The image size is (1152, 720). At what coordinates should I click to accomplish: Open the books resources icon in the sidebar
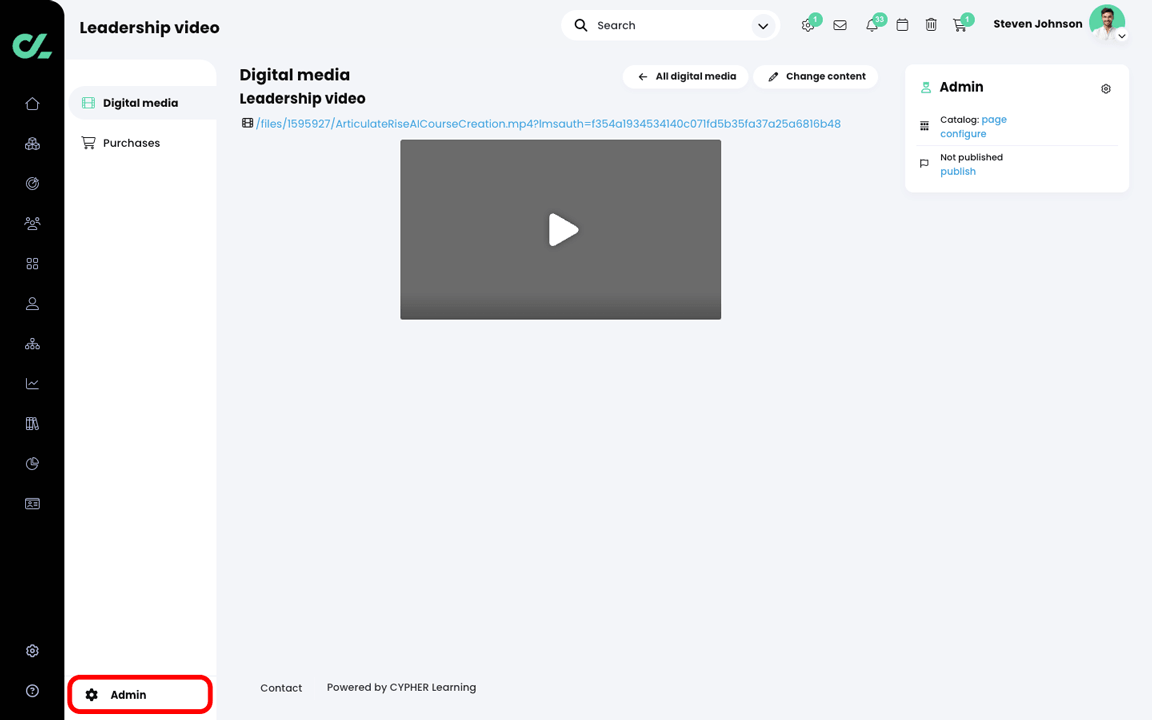(x=32, y=423)
